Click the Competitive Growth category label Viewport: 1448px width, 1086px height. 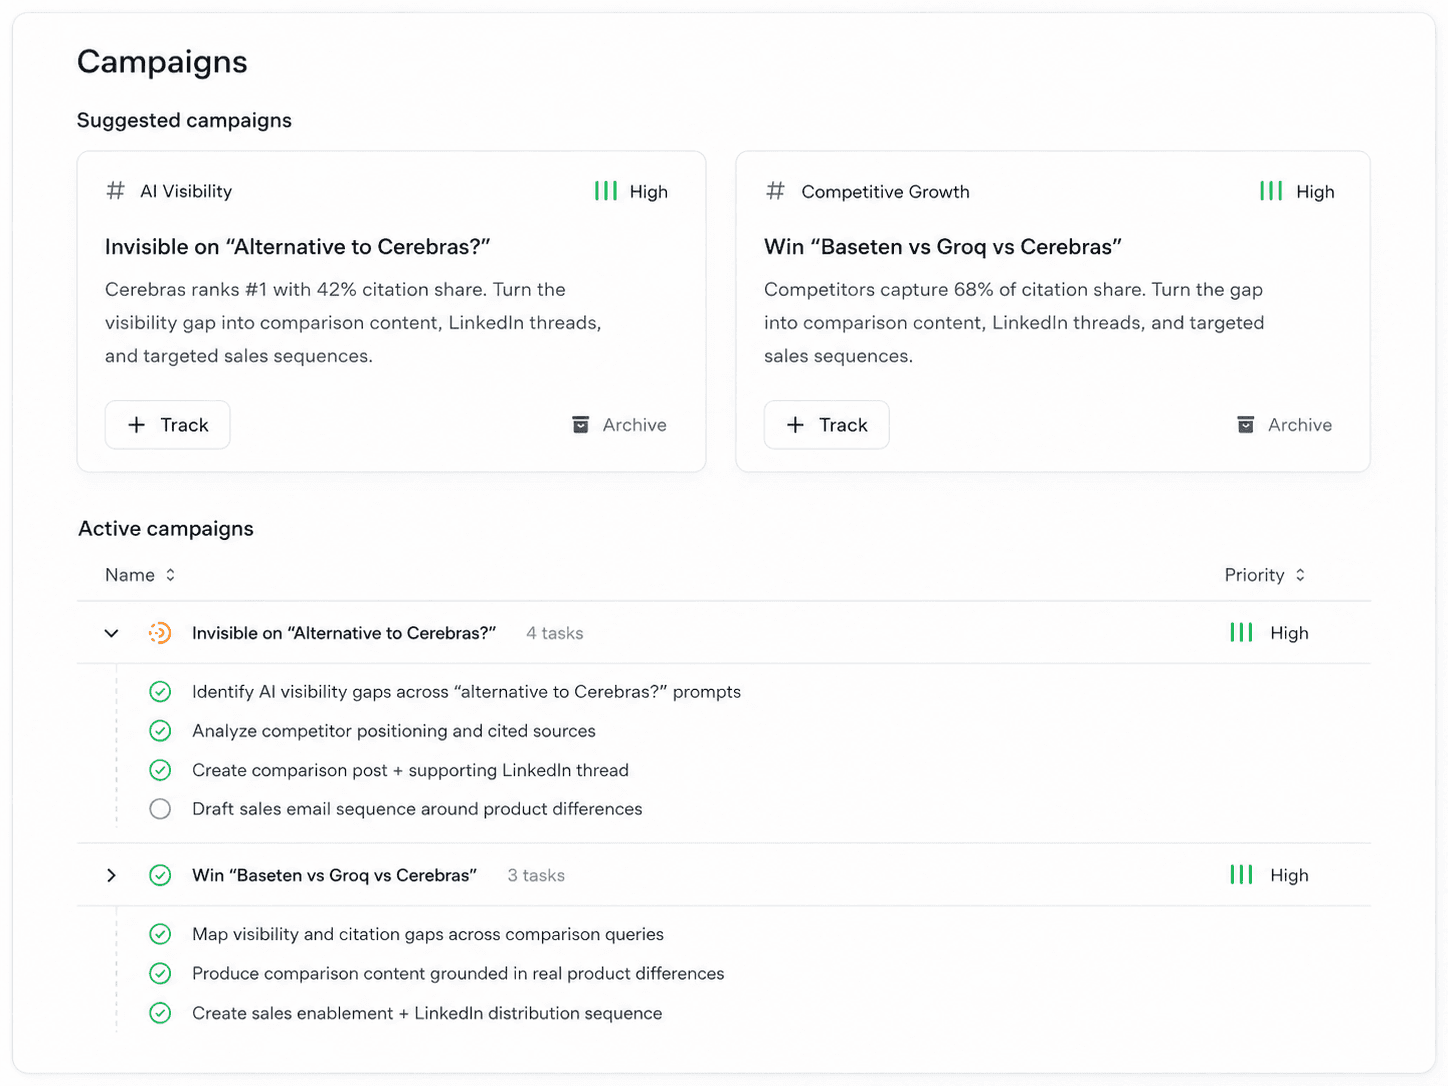coord(886,191)
